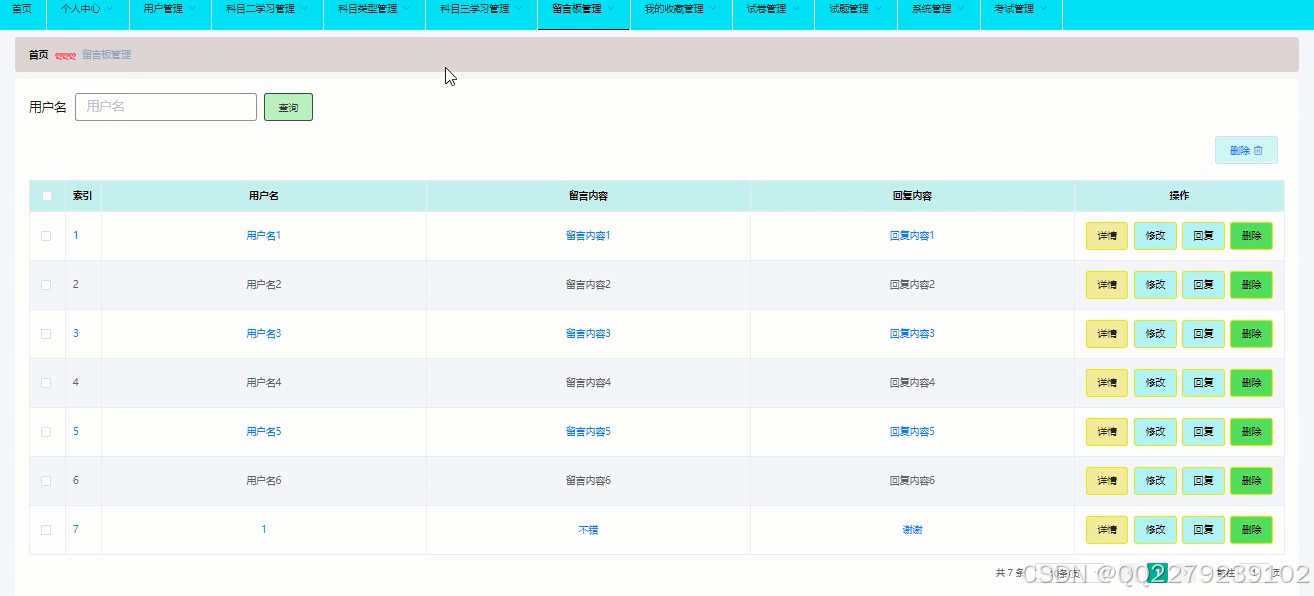Click the 查询 search button
1314x596 pixels.
[x=288, y=106]
